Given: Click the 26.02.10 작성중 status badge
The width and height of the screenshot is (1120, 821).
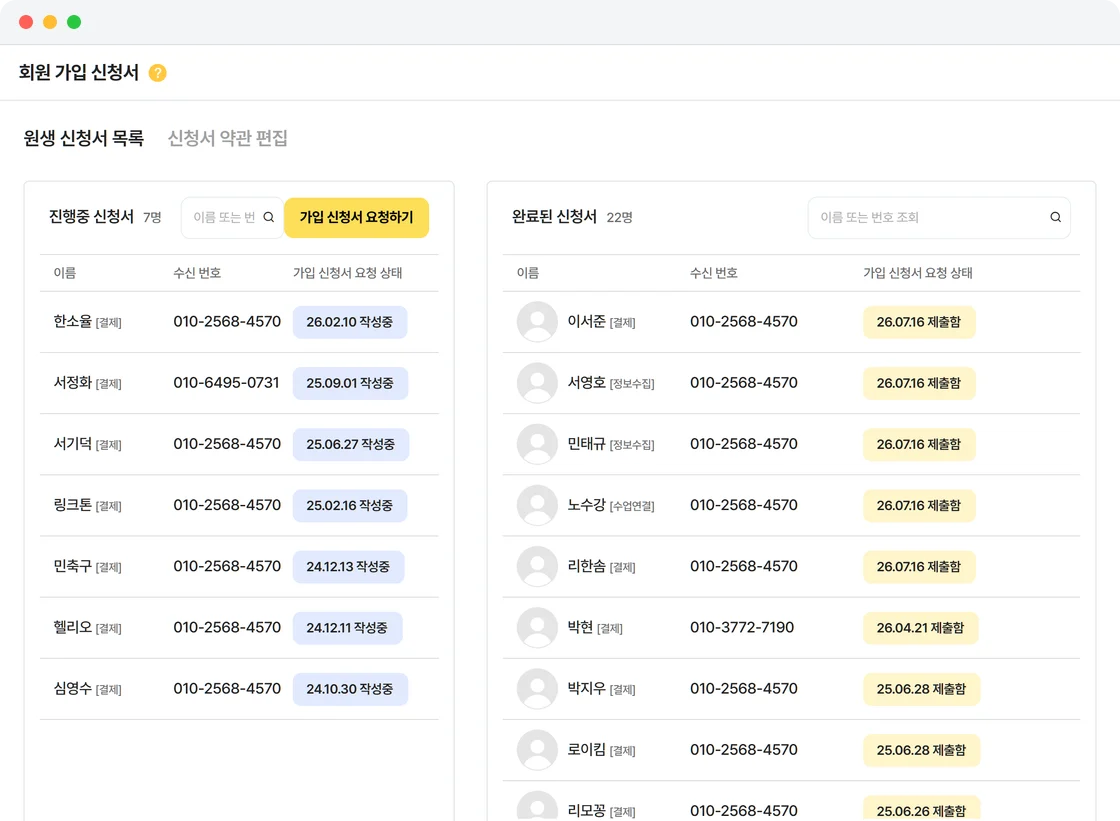Looking at the screenshot, I should click(350, 322).
